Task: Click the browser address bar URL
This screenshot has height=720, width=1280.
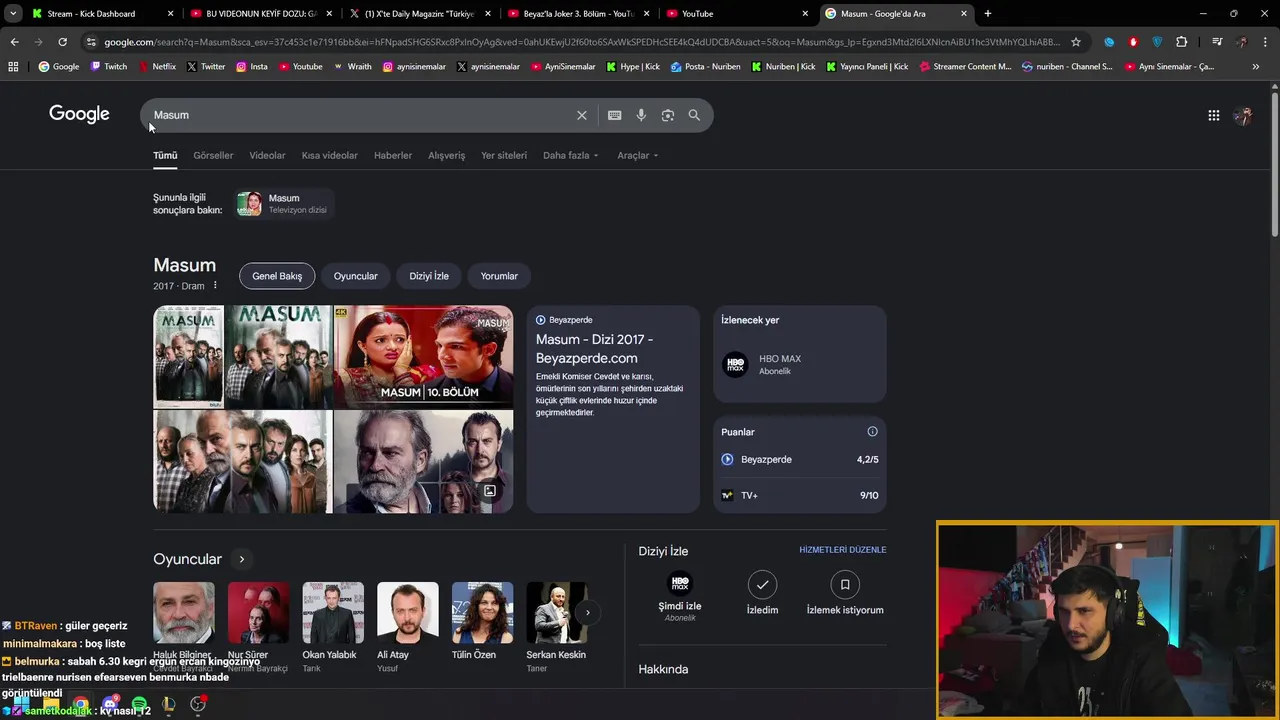Action: pos(580,42)
